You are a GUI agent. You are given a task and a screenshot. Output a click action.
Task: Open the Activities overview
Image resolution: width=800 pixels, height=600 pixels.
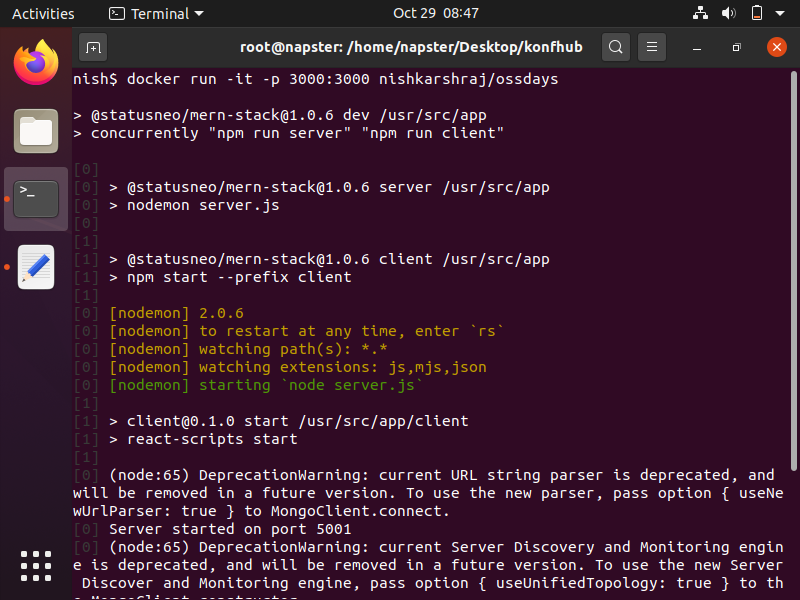43,14
